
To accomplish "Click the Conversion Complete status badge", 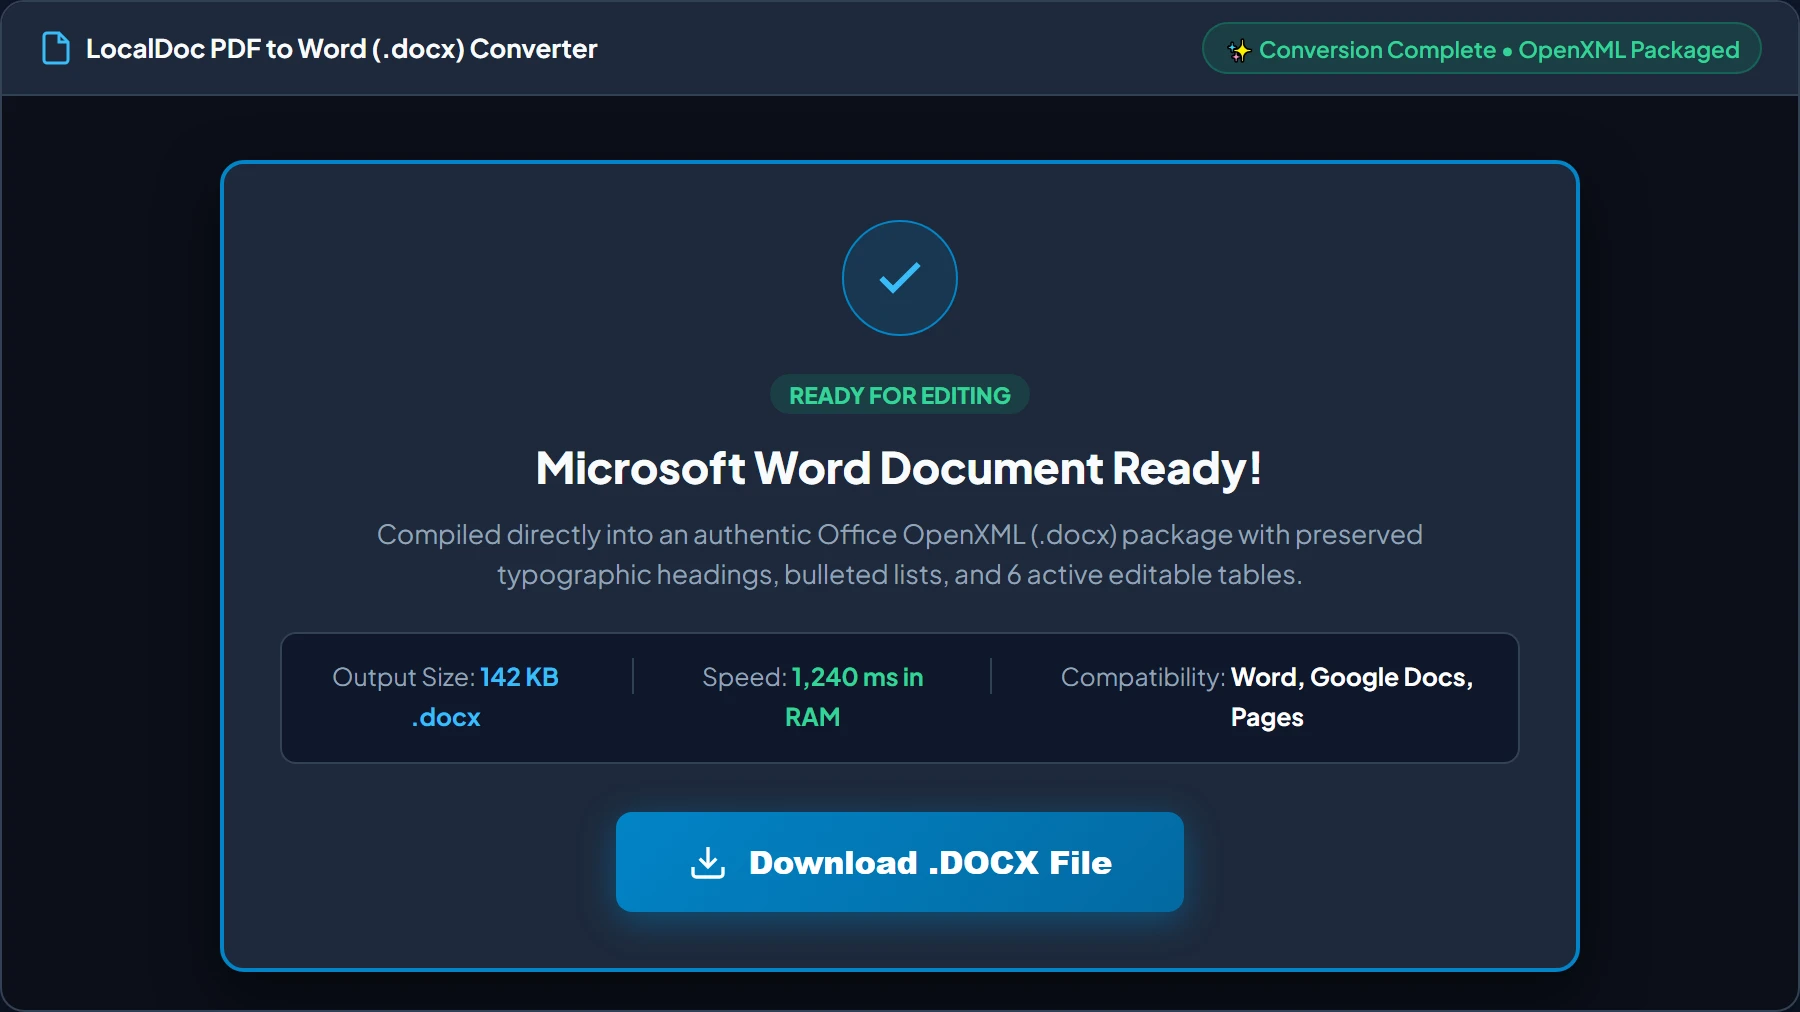I will [1482, 48].
